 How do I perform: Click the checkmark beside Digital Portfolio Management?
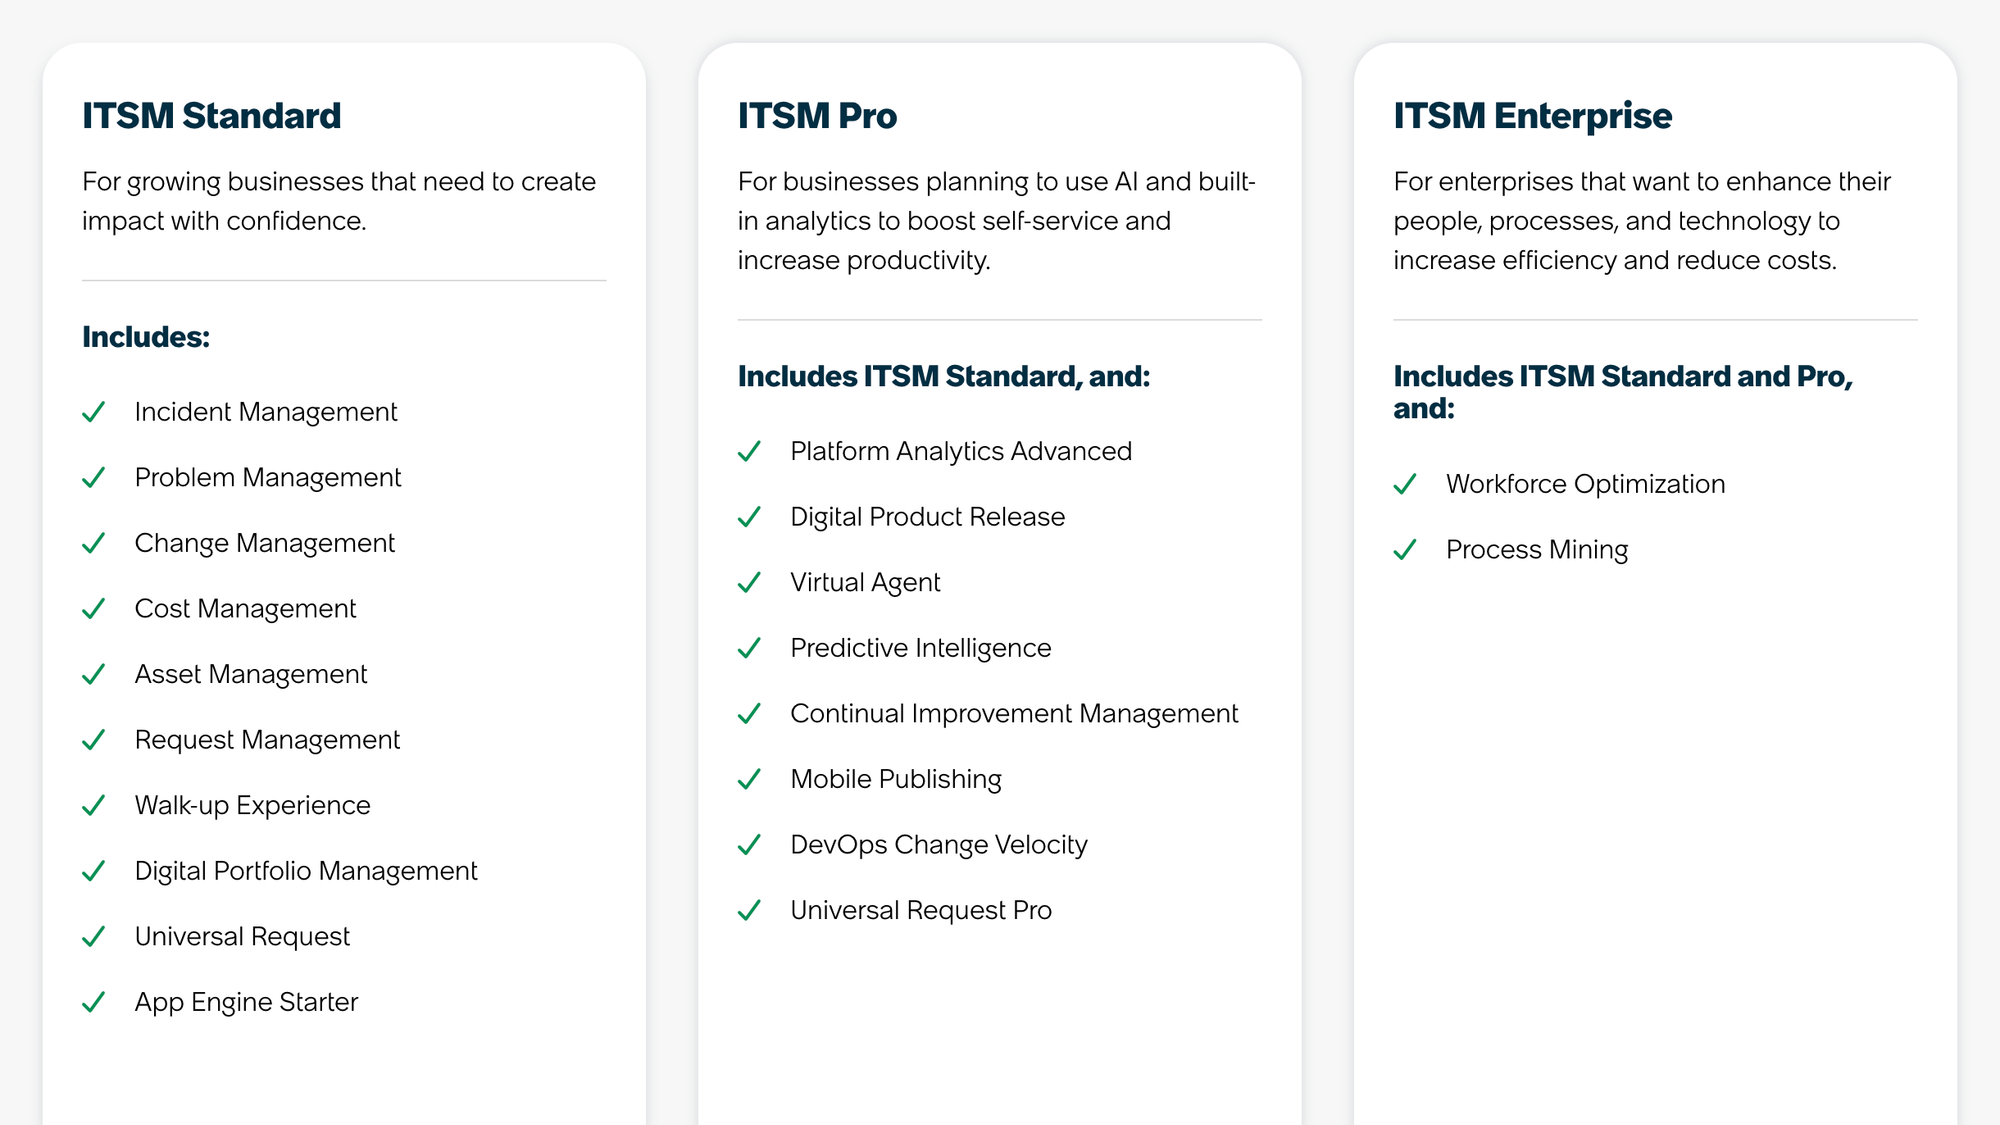(94, 871)
